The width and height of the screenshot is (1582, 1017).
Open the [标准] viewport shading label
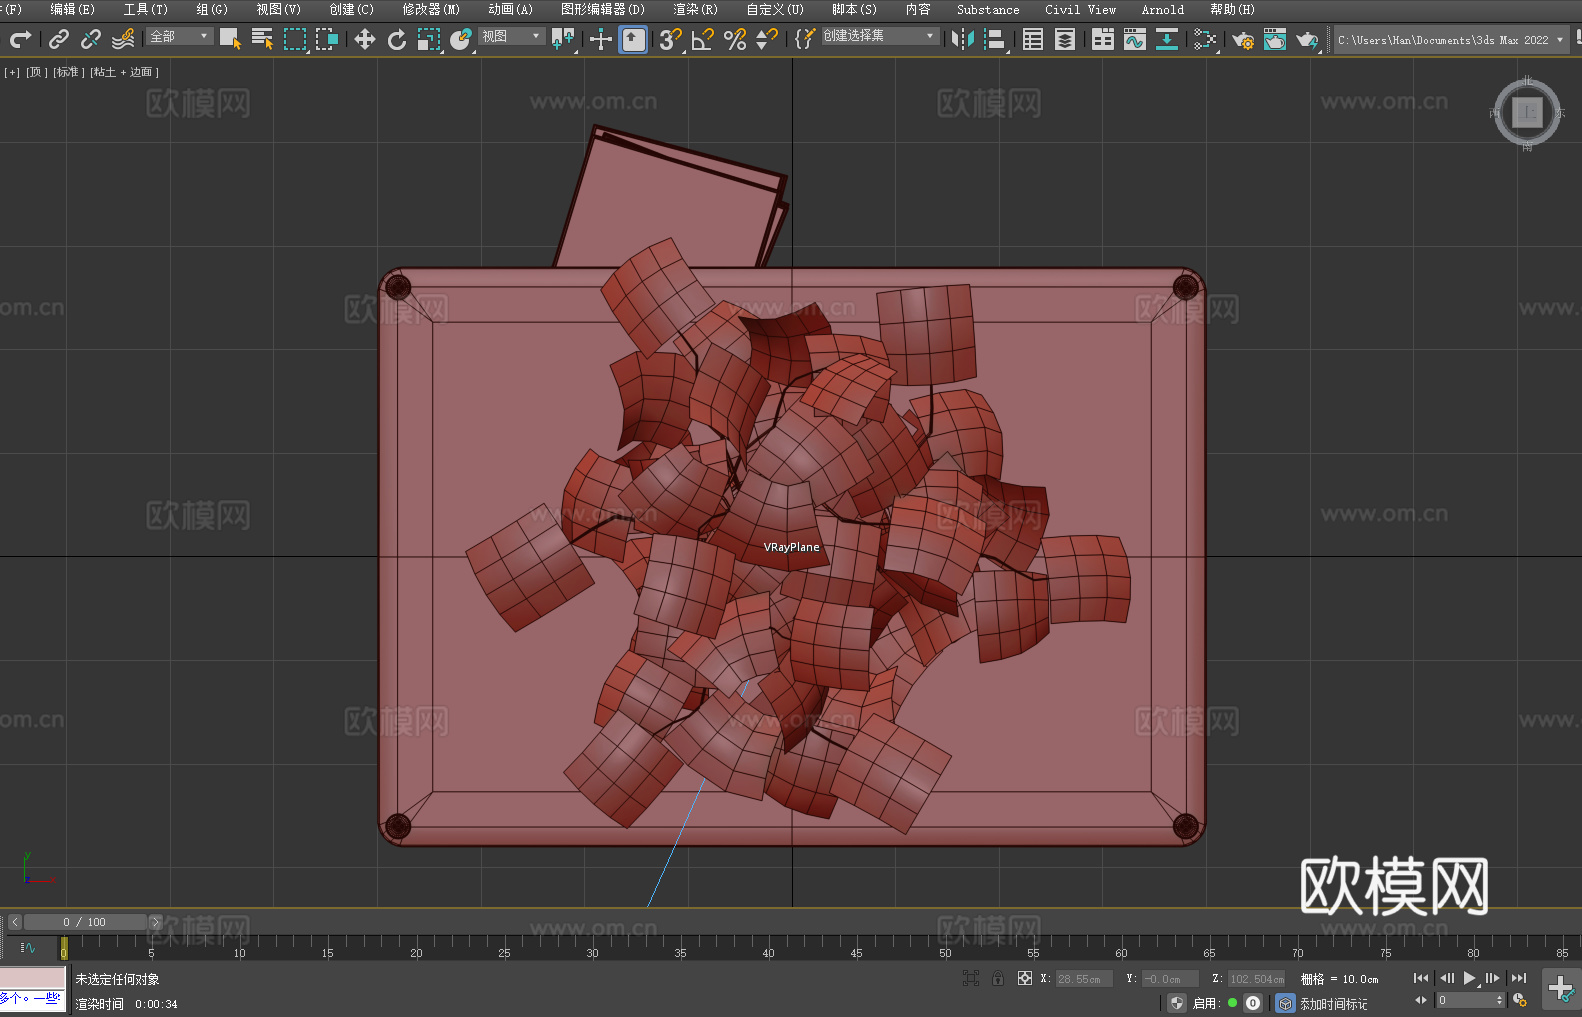click(x=68, y=72)
